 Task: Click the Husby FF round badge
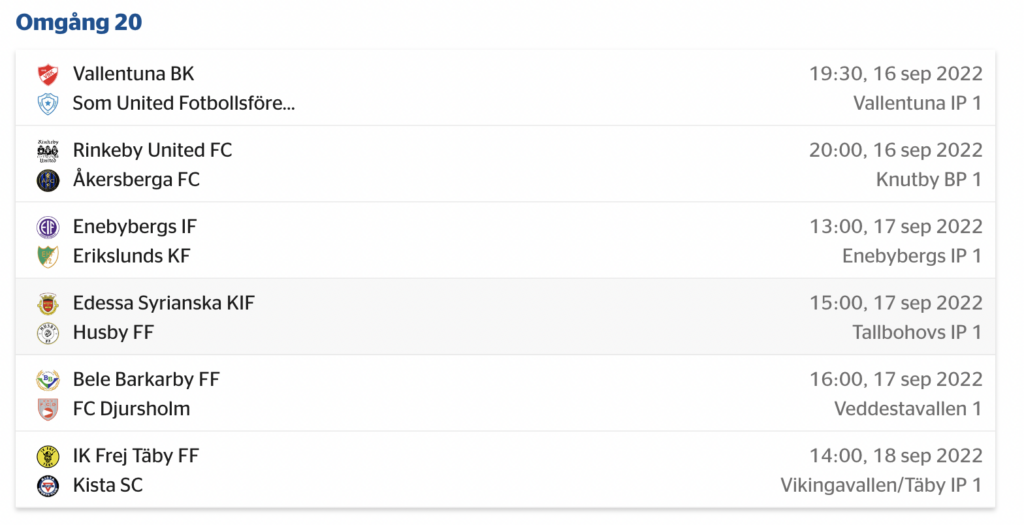(48, 333)
